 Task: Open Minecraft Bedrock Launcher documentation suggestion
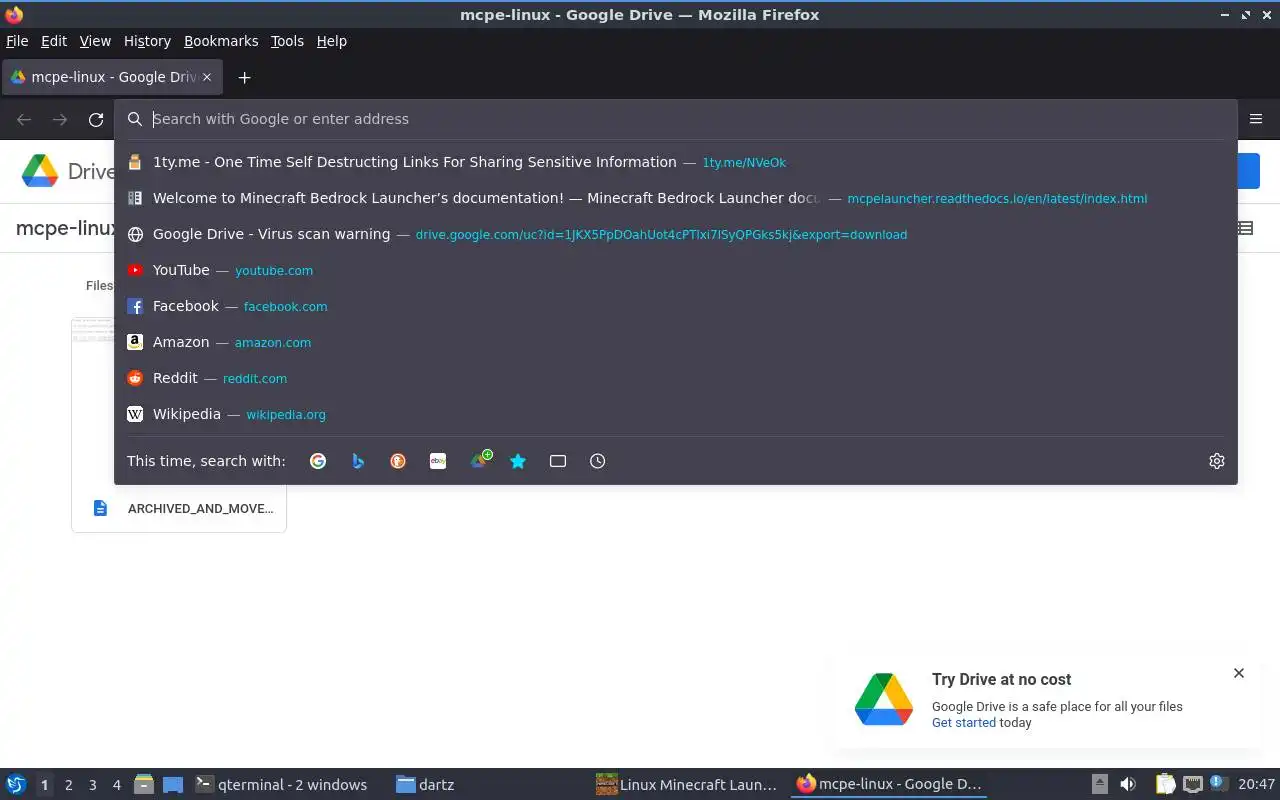coord(676,198)
